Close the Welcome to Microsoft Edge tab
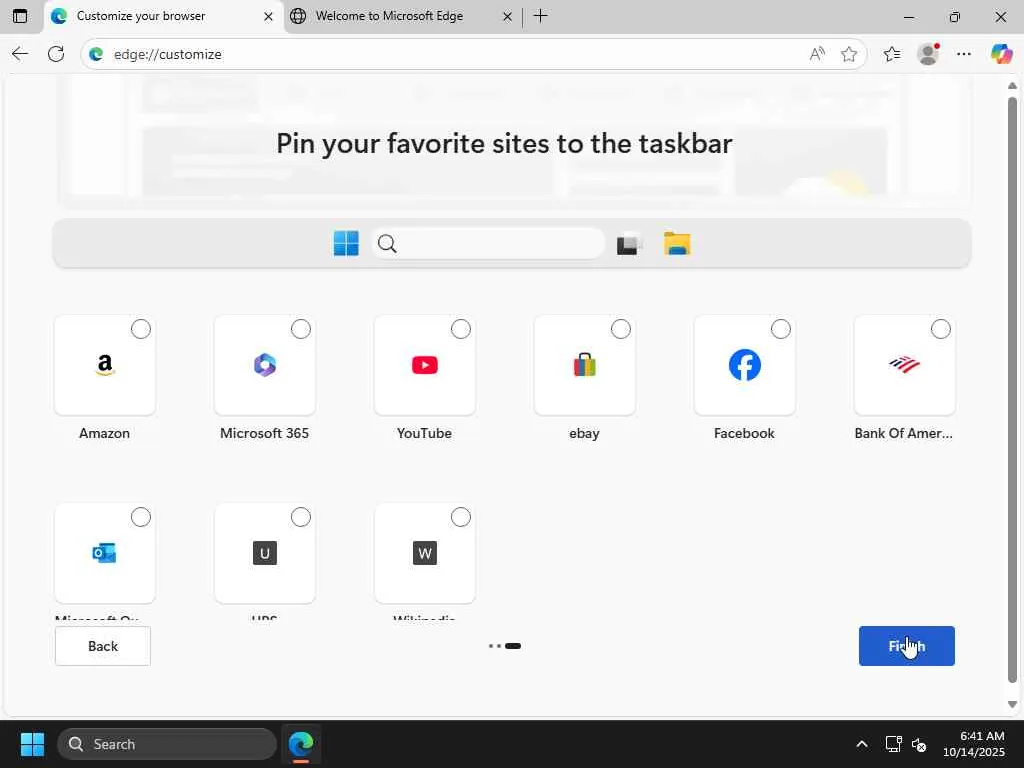 point(507,16)
